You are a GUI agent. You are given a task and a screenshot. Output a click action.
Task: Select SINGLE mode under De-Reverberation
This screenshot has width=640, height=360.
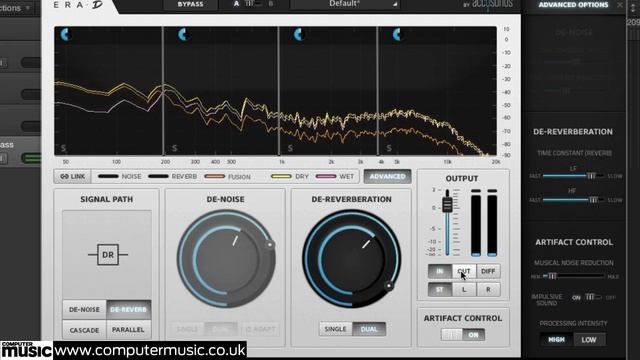coord(336,329)
